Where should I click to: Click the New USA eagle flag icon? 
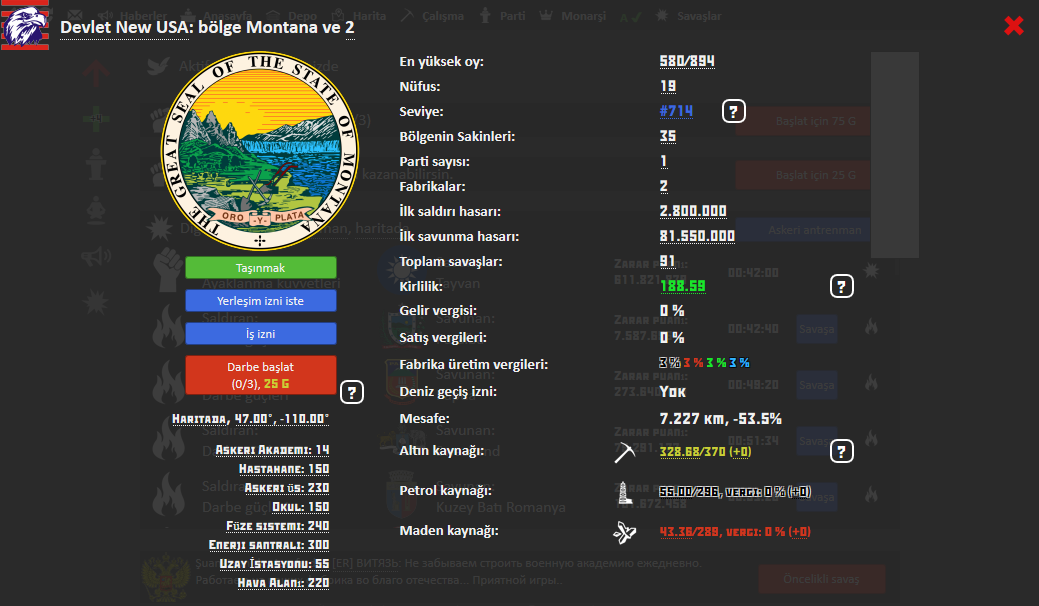click(21, 25)
